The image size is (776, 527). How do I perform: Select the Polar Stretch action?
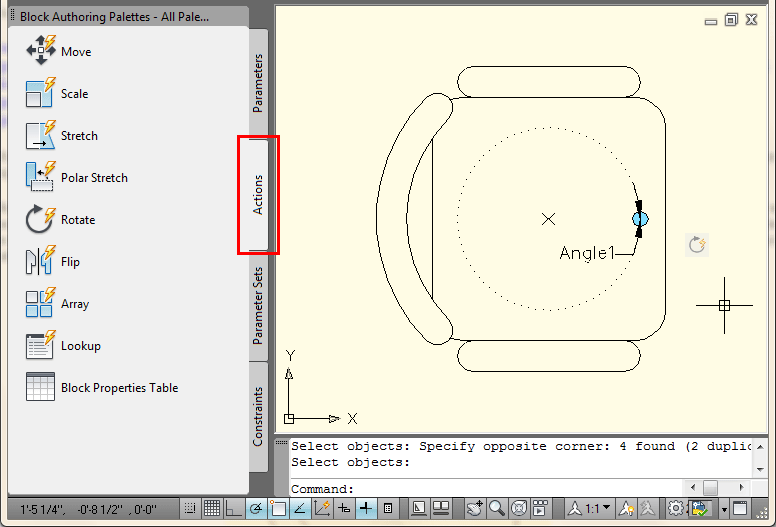coord(77,177)
